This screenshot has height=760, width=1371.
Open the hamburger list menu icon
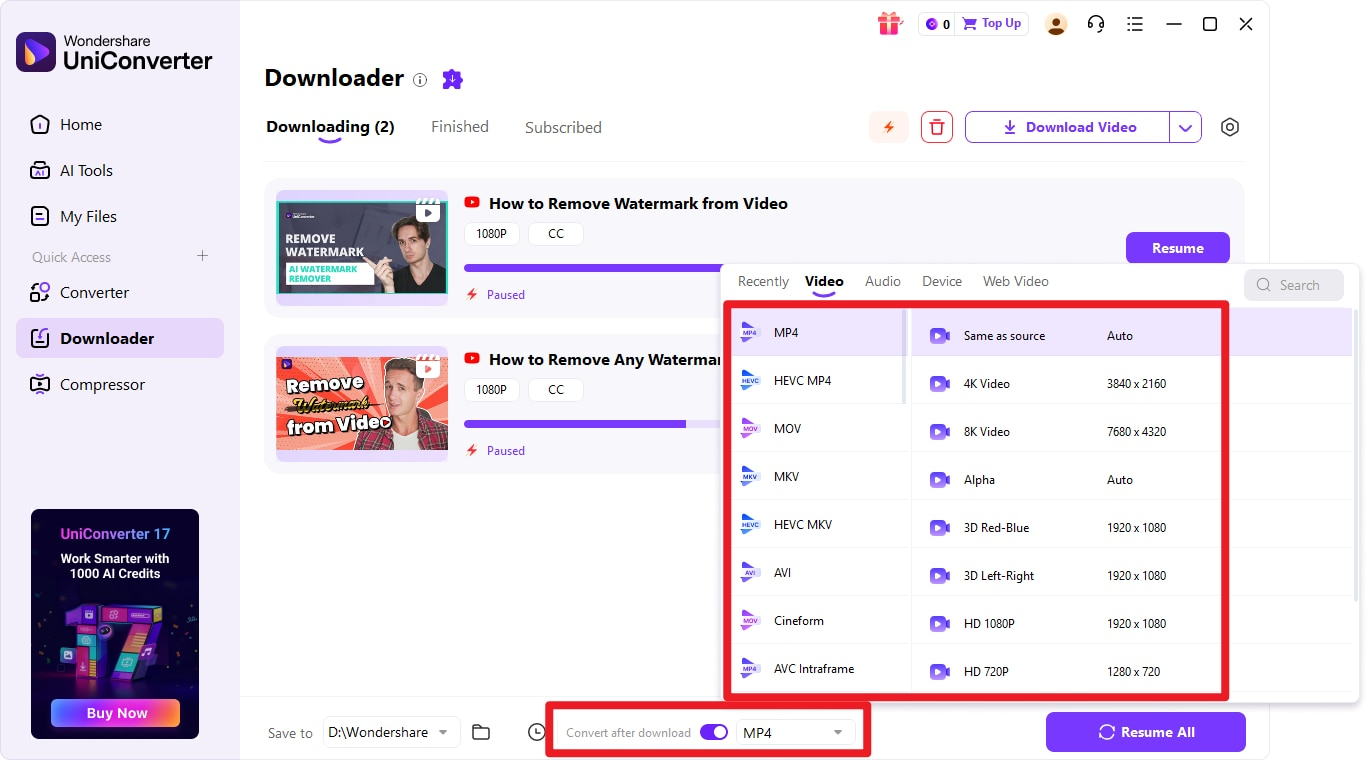coord(1135,24)
